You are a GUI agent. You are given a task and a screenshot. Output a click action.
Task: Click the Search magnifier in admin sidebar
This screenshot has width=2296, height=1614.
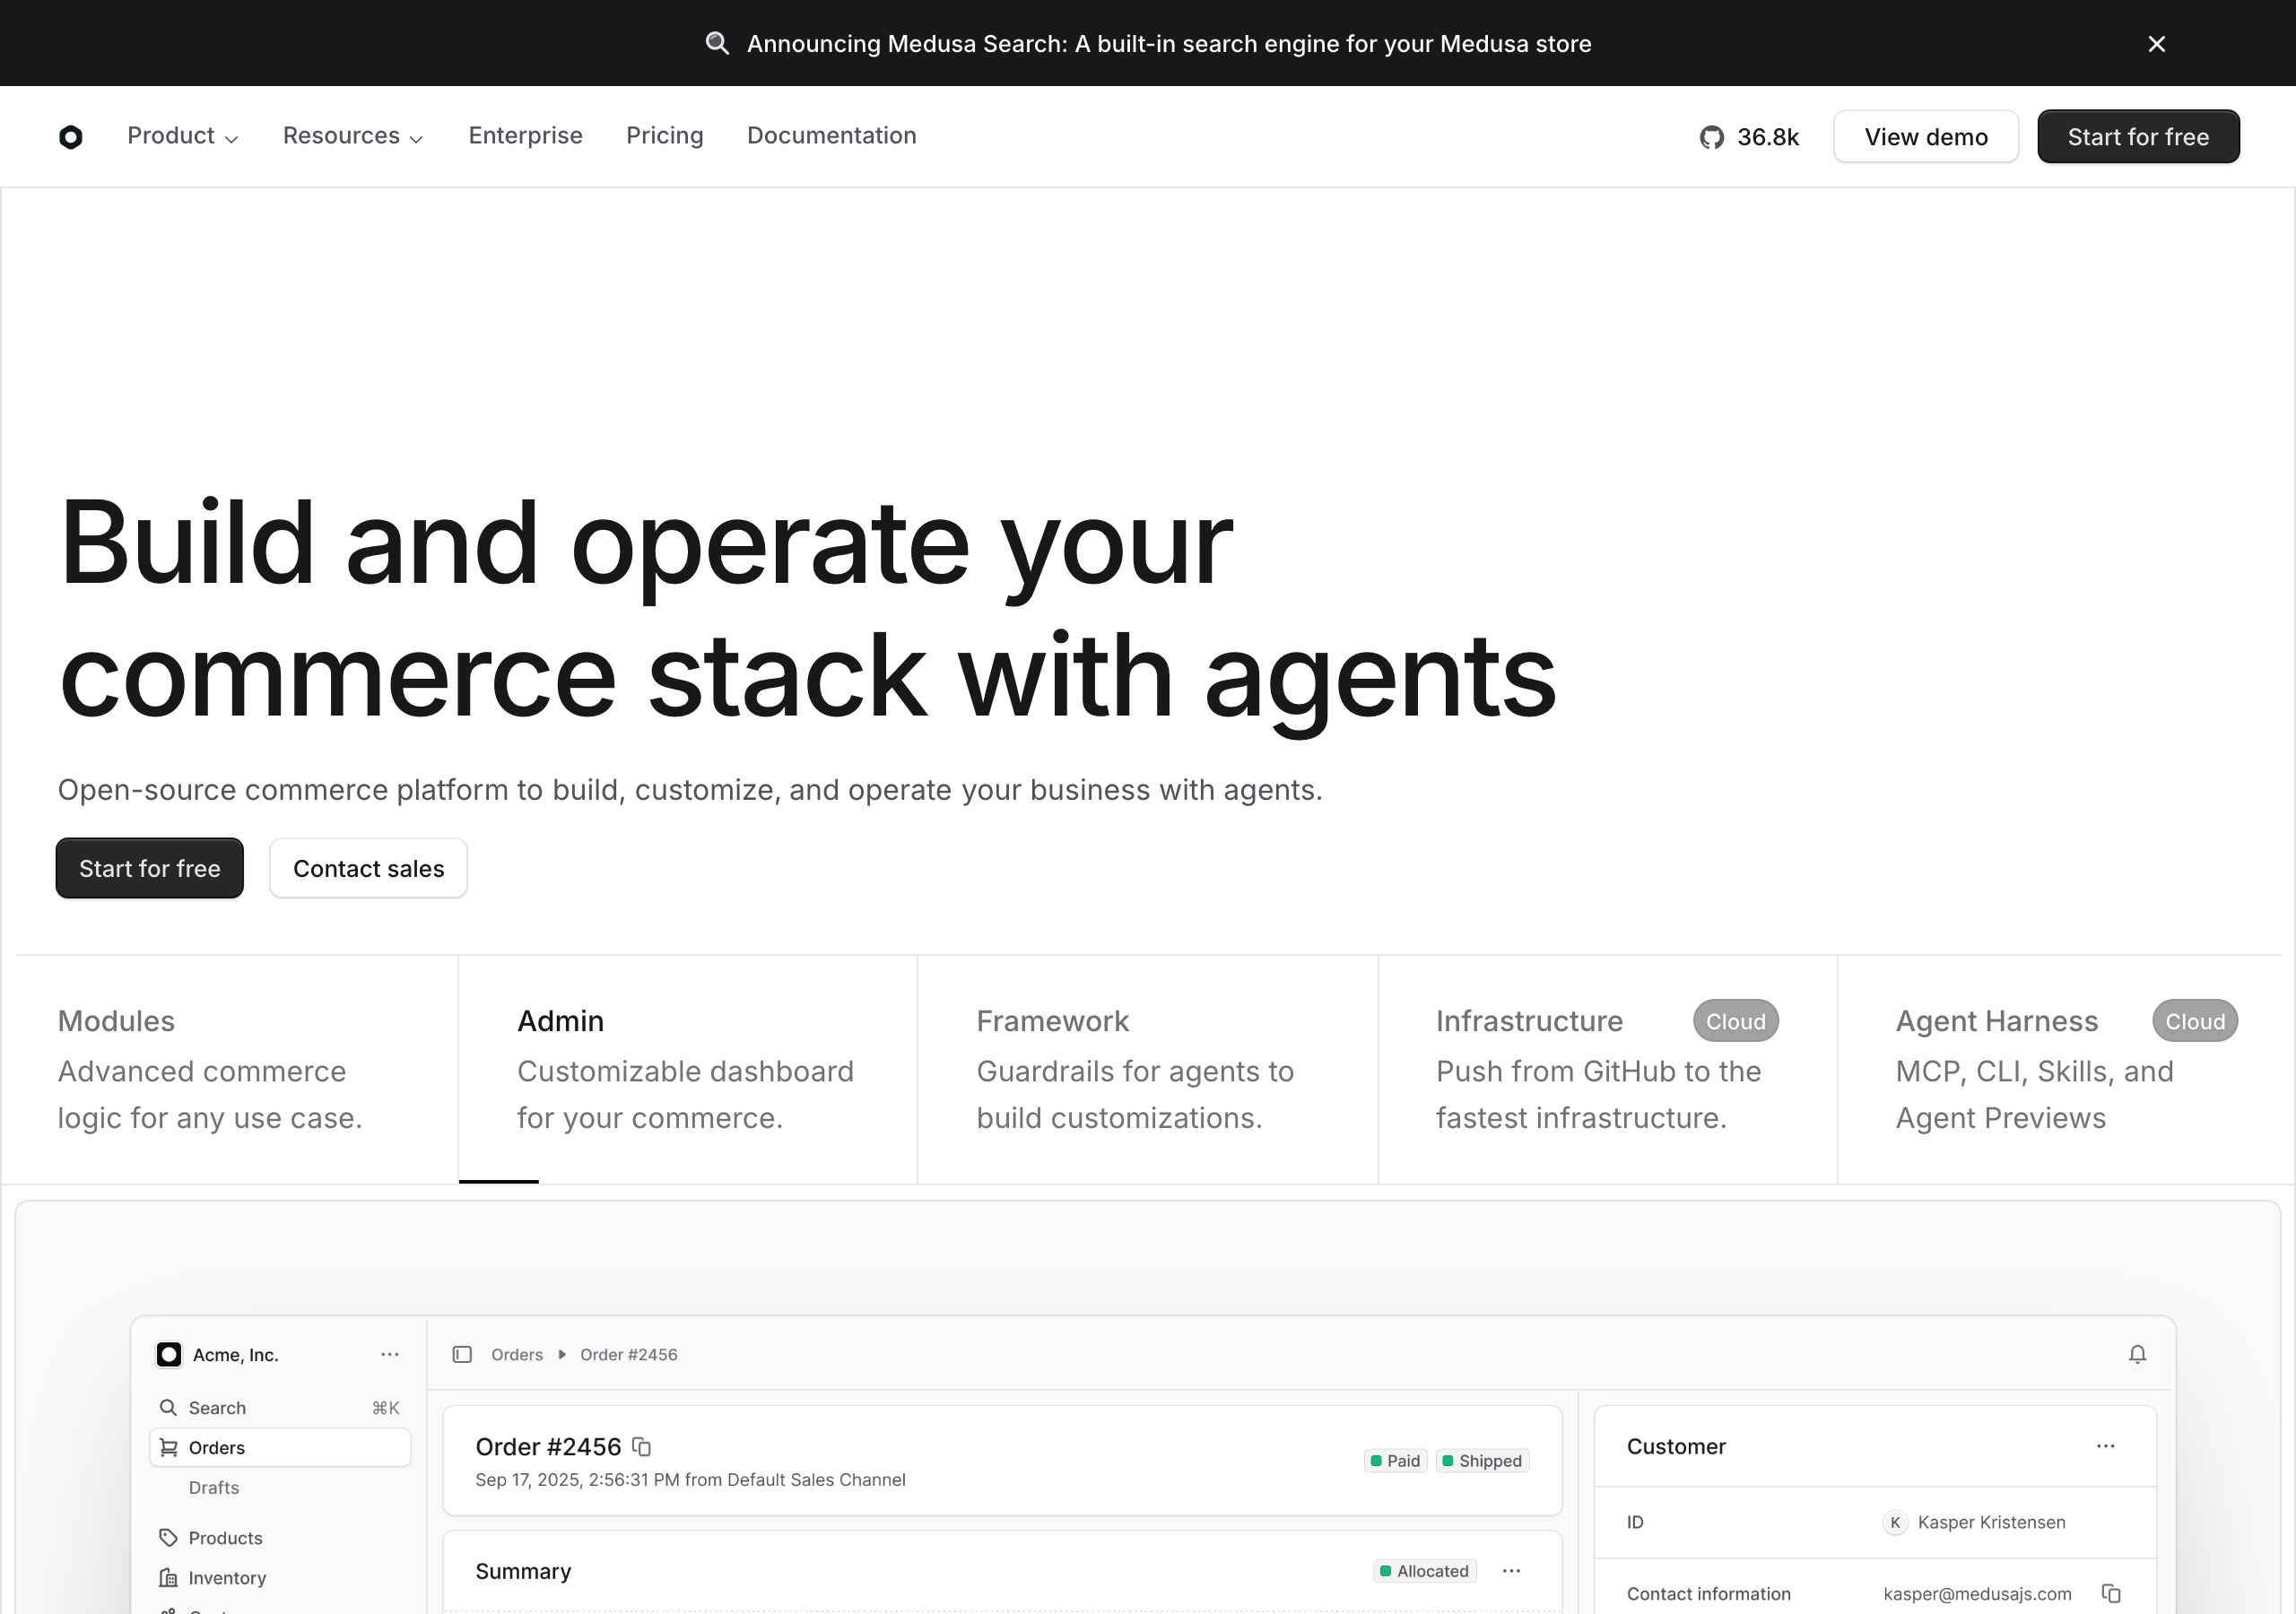[x=168, y=1407]
